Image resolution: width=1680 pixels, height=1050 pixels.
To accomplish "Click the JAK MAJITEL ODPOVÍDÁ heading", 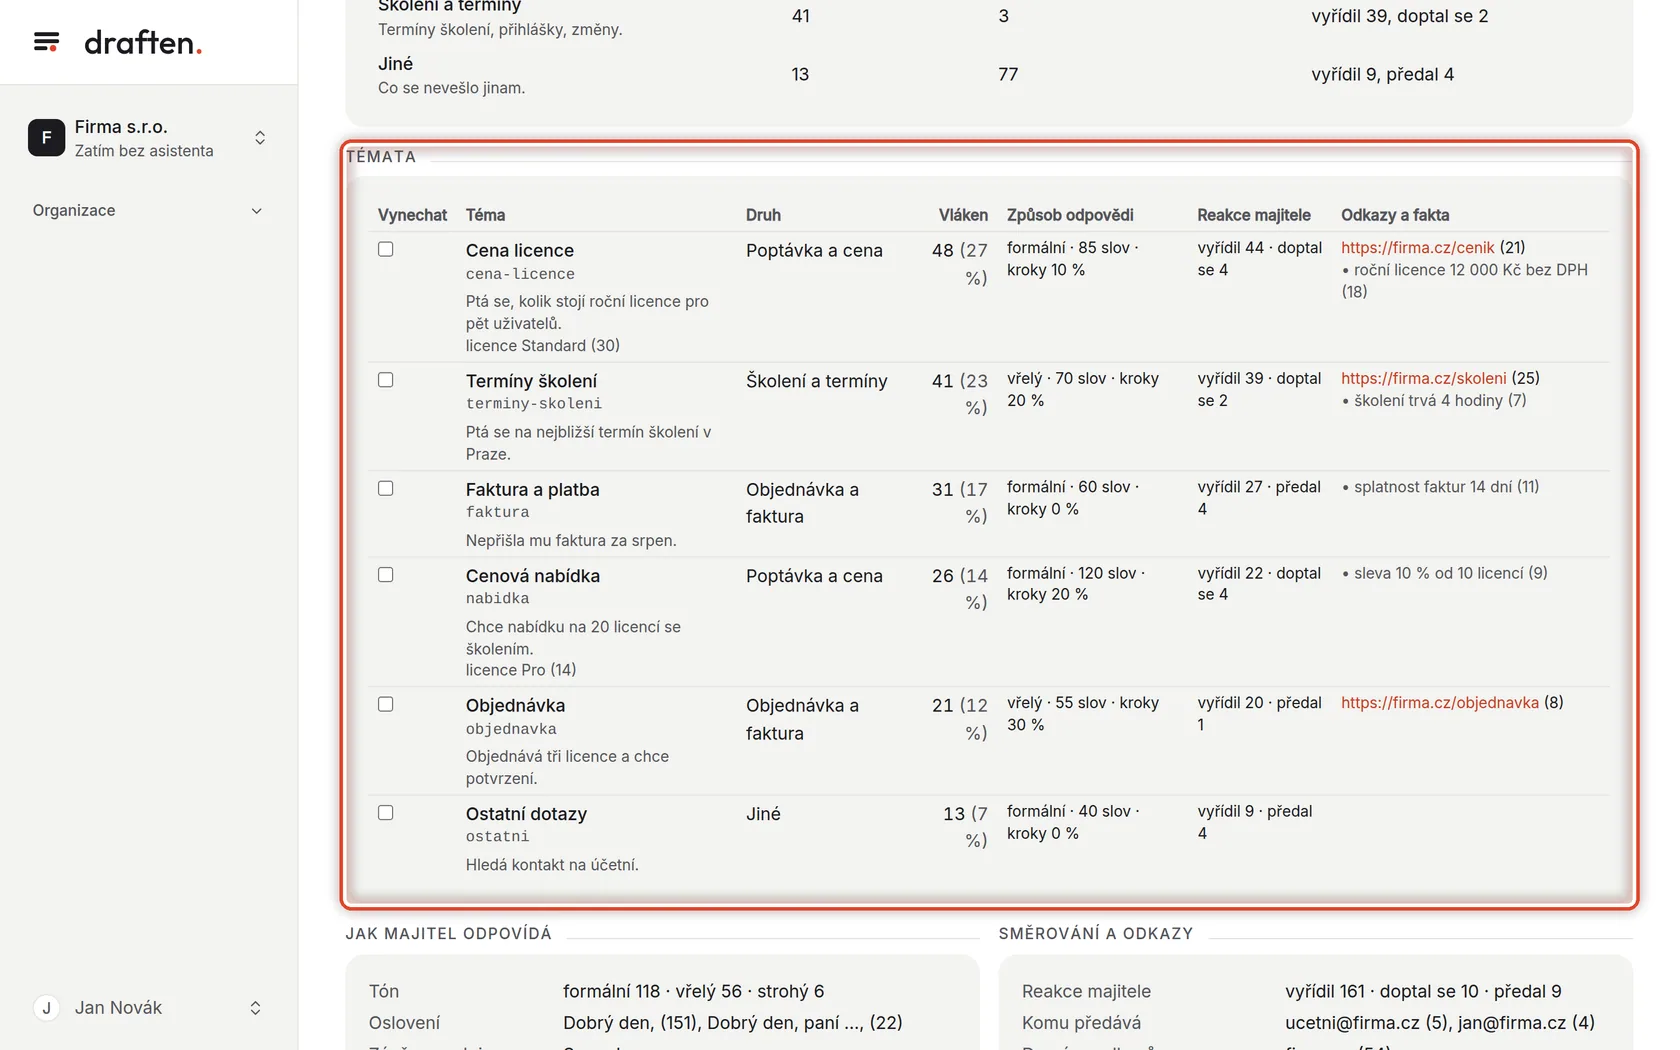I will [x=449, y=934].
